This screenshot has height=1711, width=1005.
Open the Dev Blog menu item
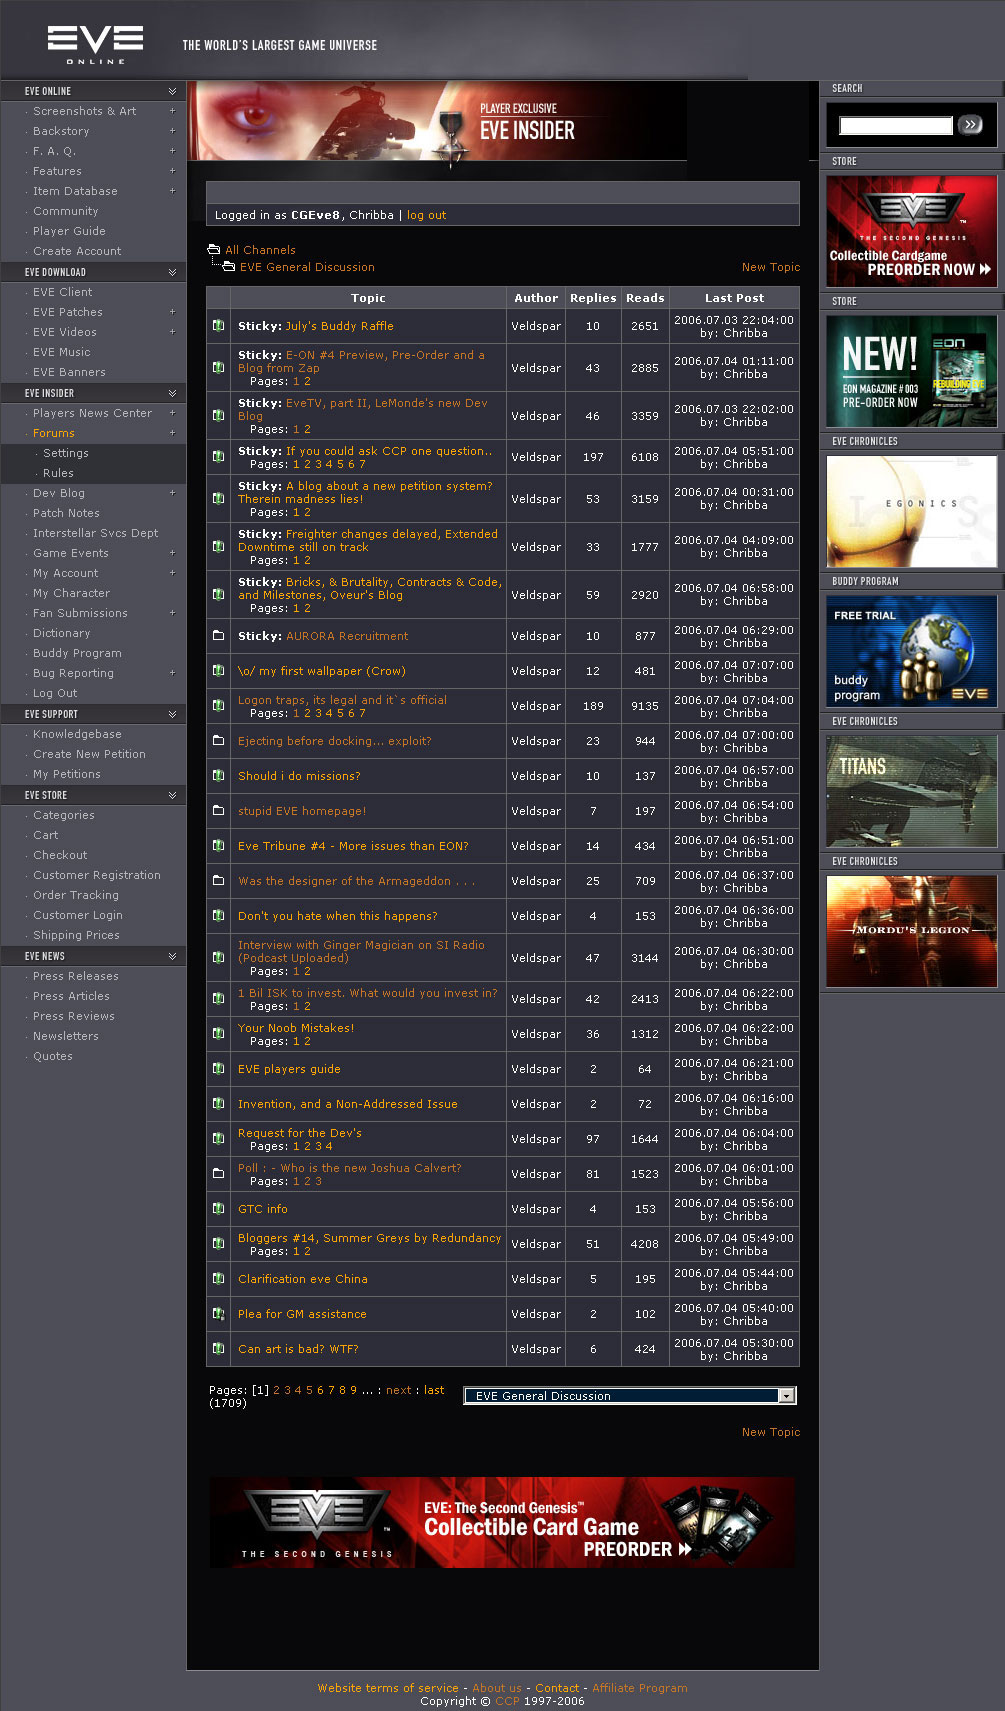click(59, 493)
